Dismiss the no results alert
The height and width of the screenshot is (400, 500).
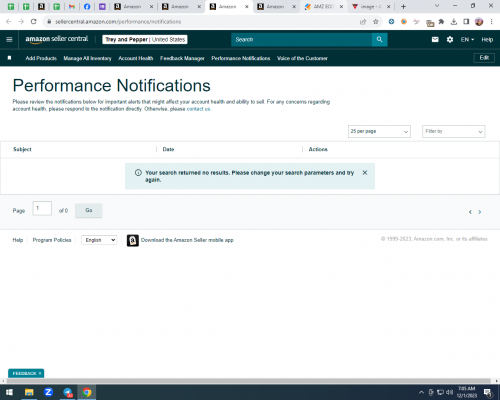pyautogui.click(x=365, y=172)
